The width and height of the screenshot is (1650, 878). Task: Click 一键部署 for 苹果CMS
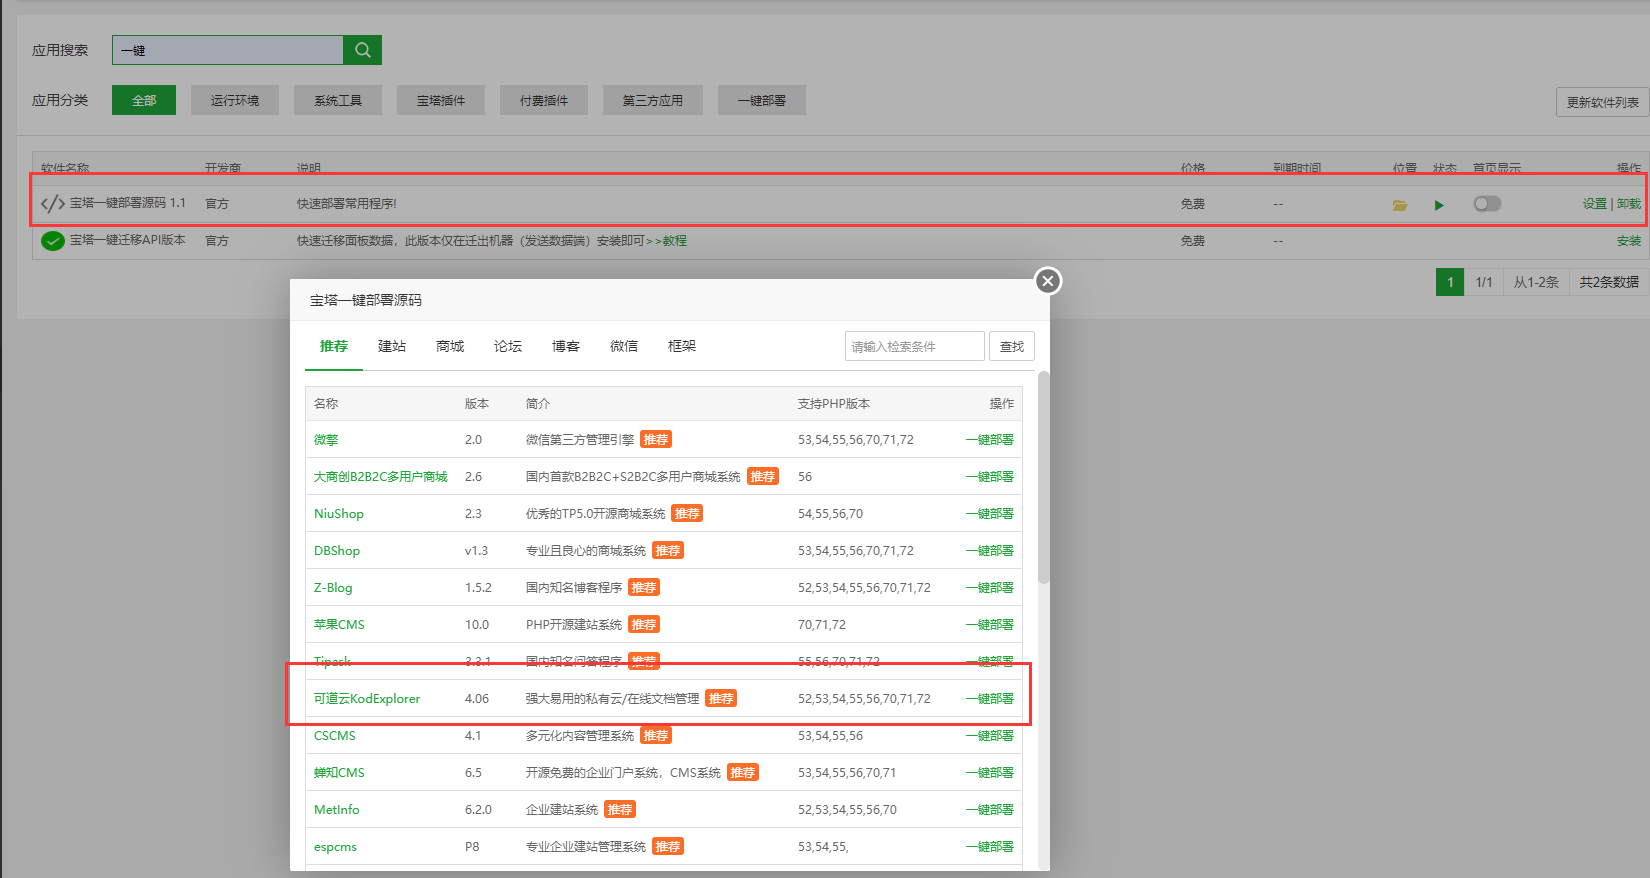(x=990, y=625)
